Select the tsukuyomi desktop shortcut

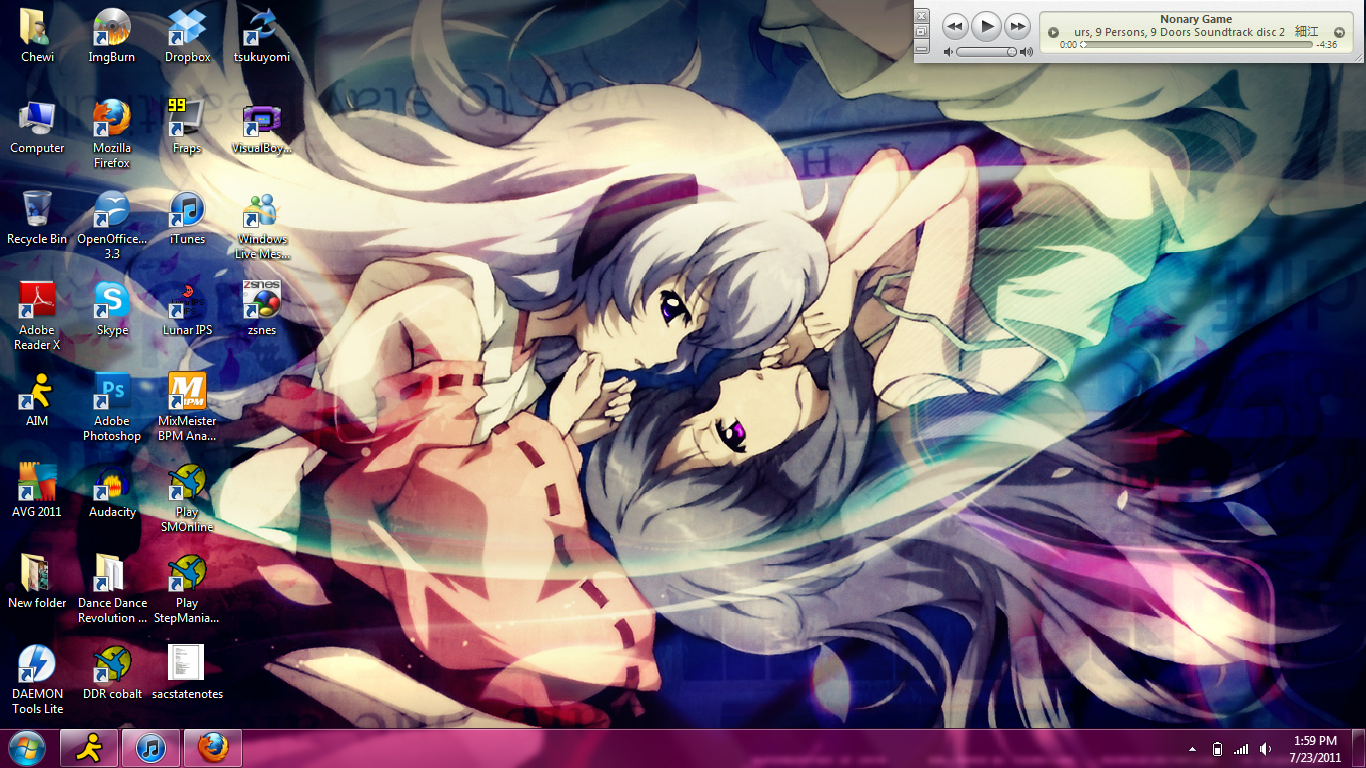coord(262,36)
